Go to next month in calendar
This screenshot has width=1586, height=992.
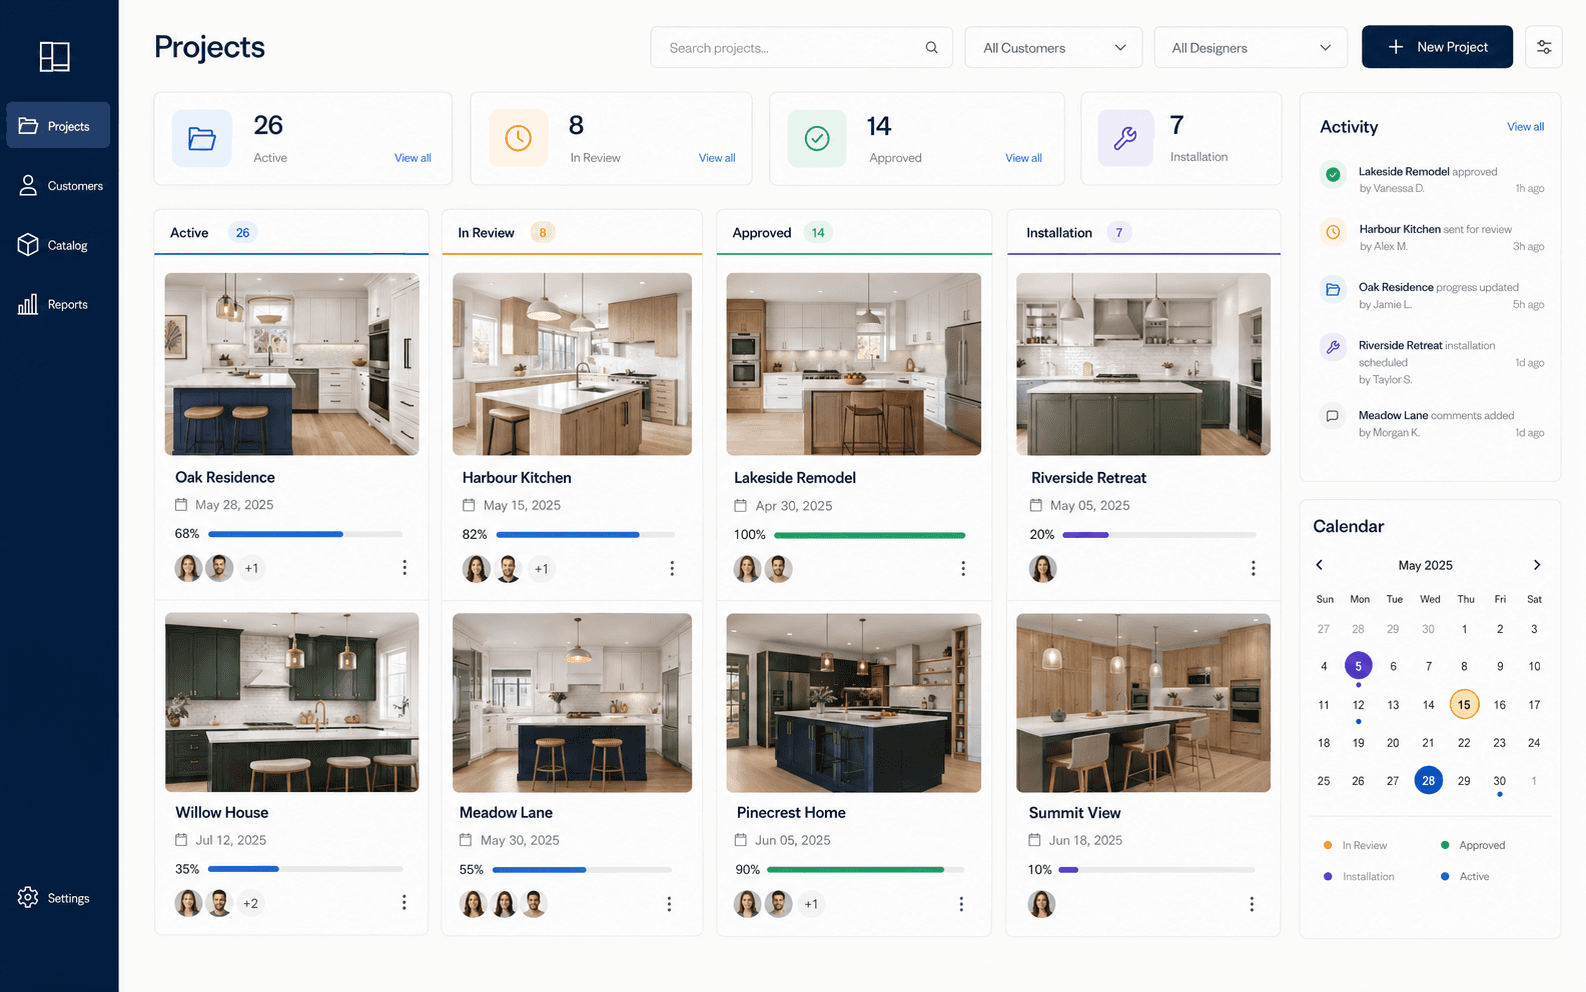[1537, 565]
